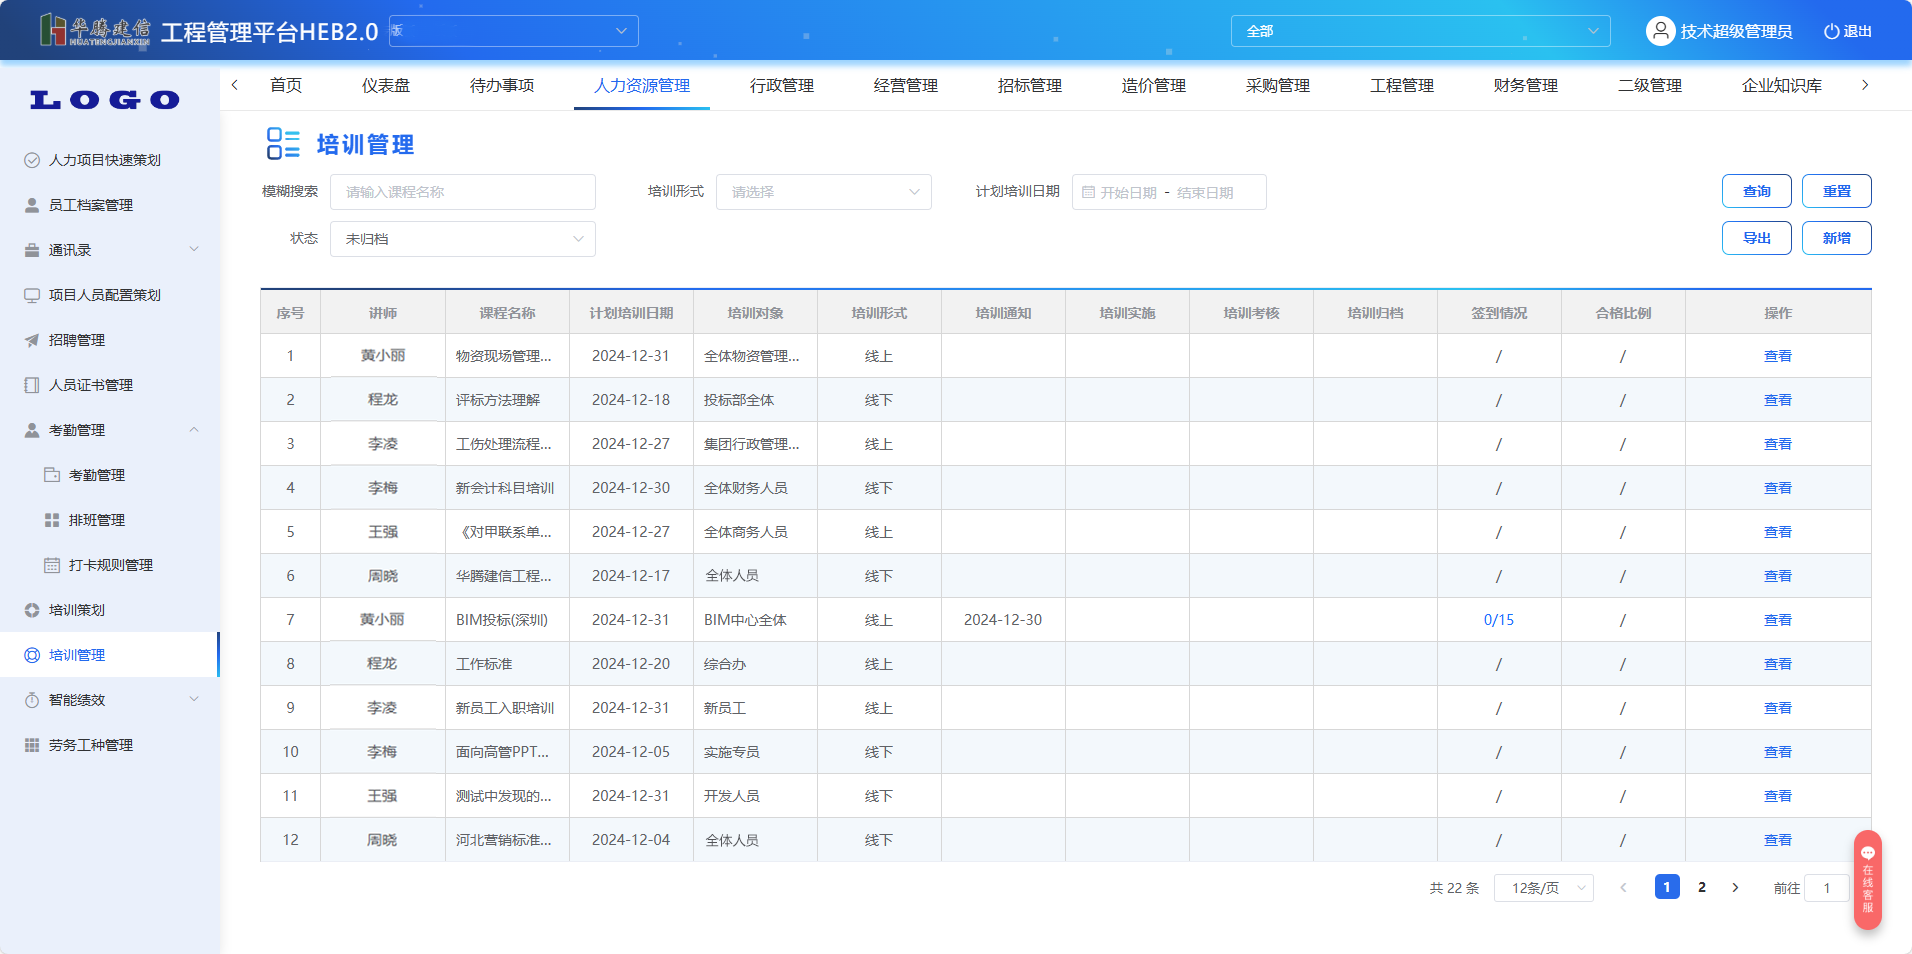1912x954 pixels.
Task: Open the 招标管理 tab
Action: (x=1030, y=86)
